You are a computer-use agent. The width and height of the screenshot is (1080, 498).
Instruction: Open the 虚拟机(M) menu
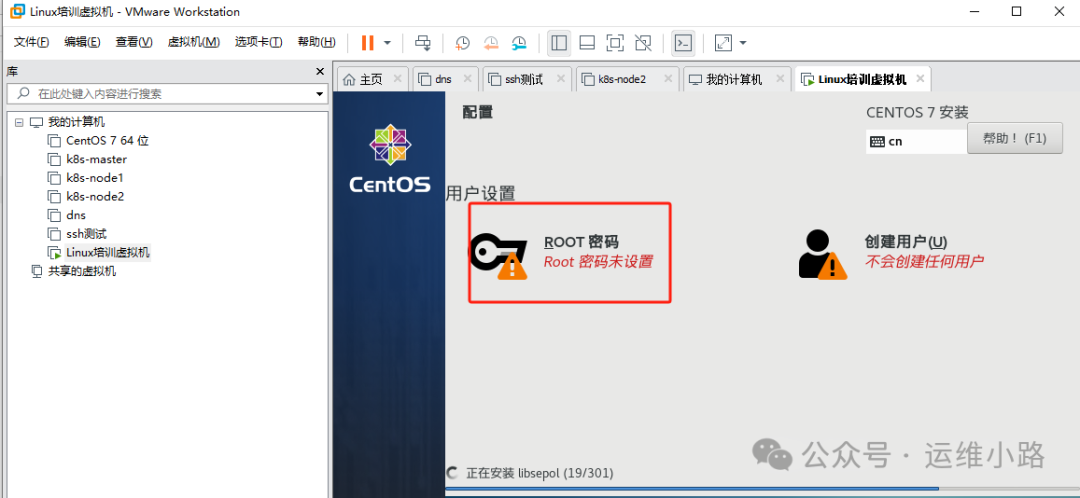coord(194,42)
